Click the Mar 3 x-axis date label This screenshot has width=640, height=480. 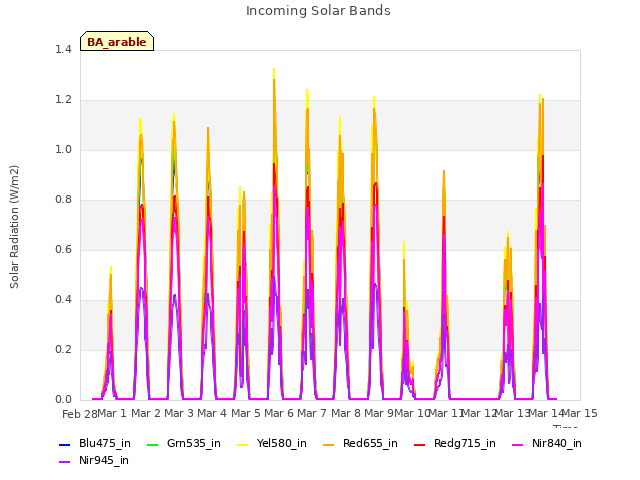coord(179,414)
